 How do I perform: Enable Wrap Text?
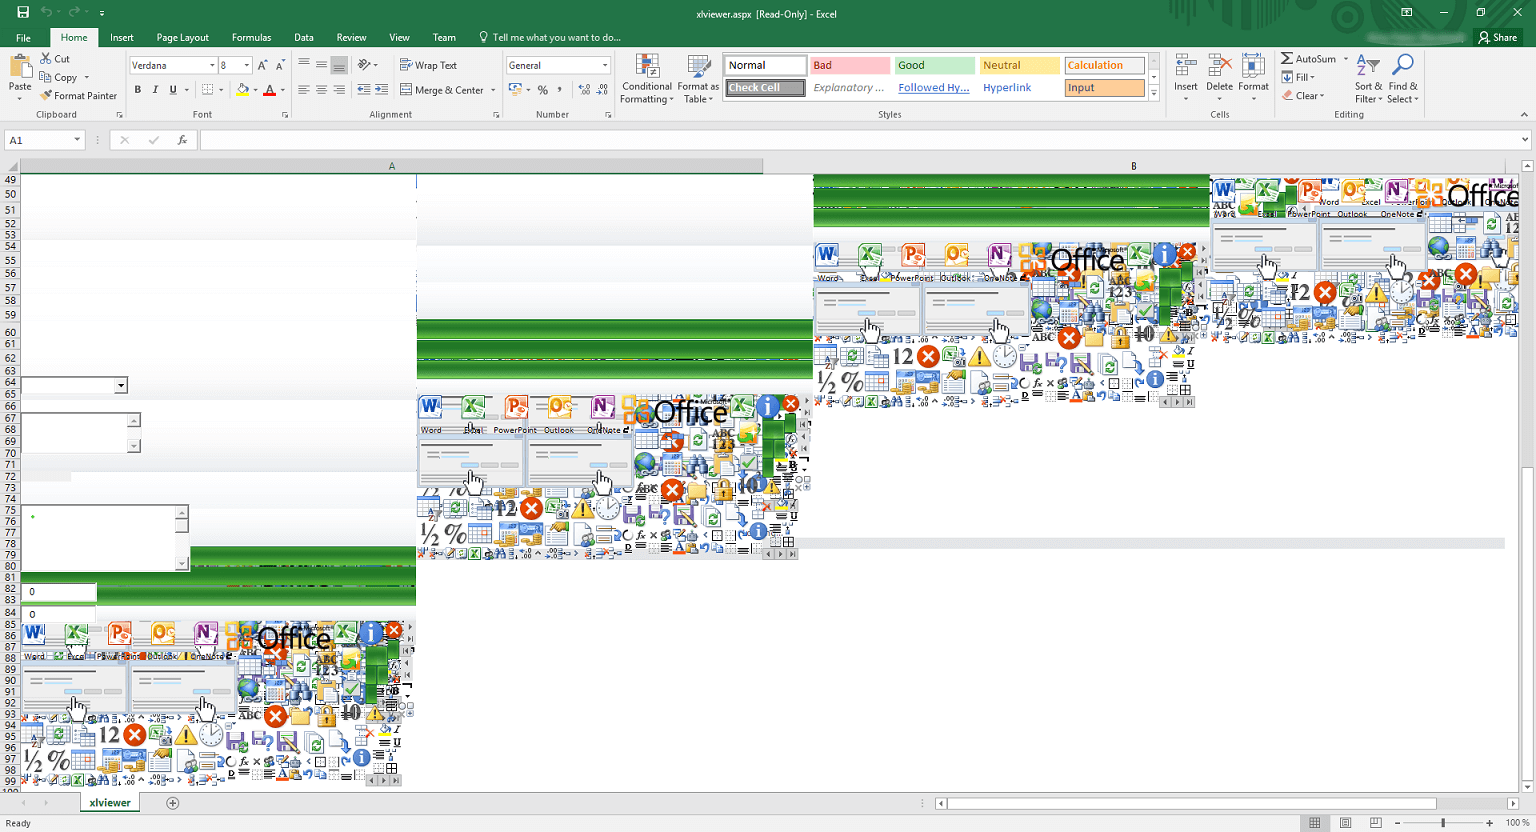click(x=428, y=65)
